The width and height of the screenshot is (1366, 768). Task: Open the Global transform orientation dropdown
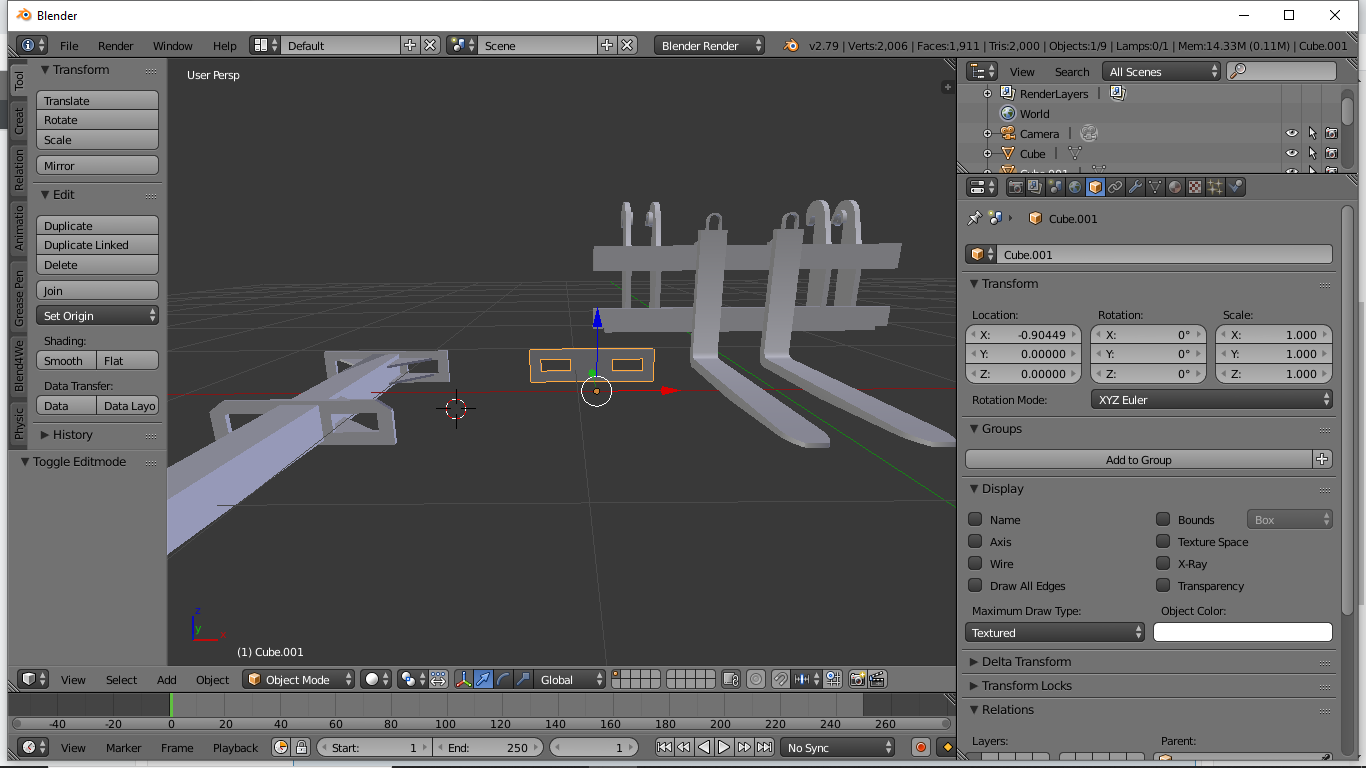569,679
